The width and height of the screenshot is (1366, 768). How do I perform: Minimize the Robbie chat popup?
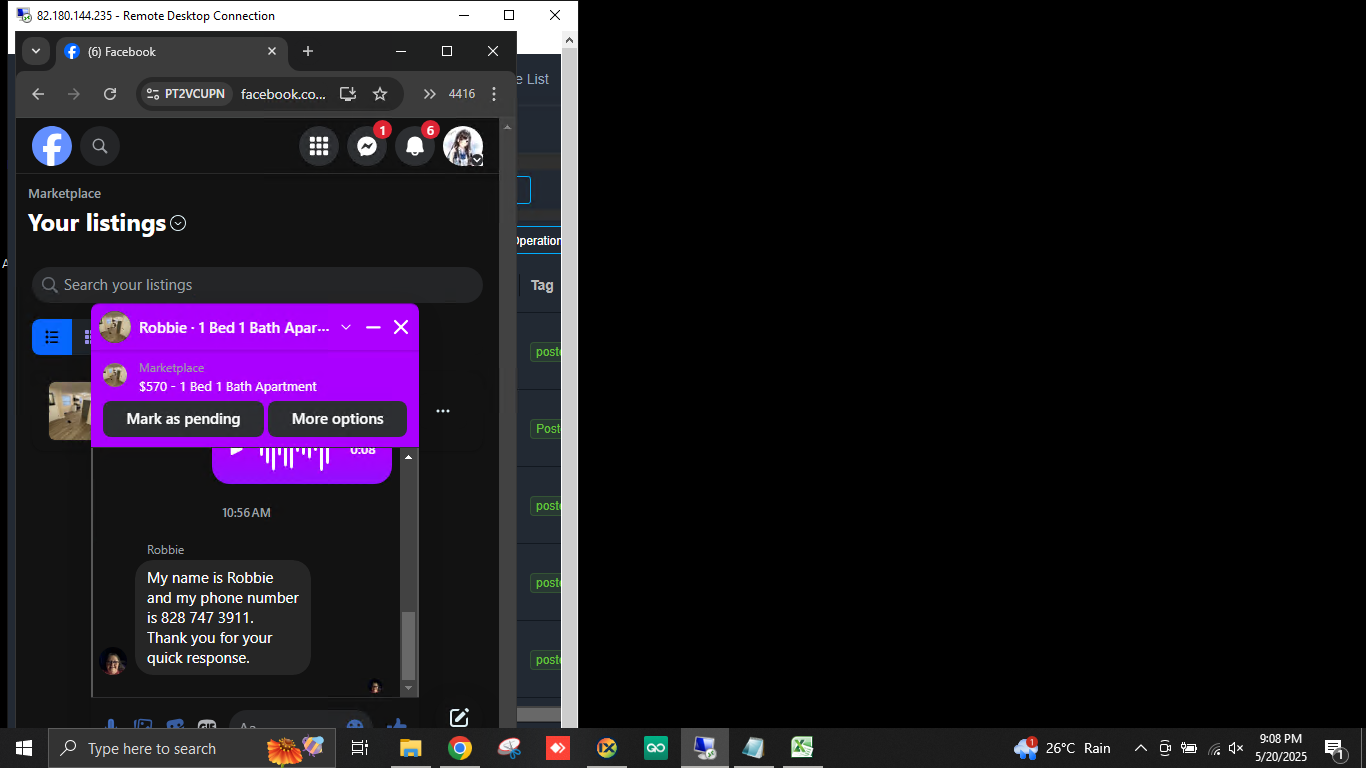pyautogui.click(x=374, y=327)
